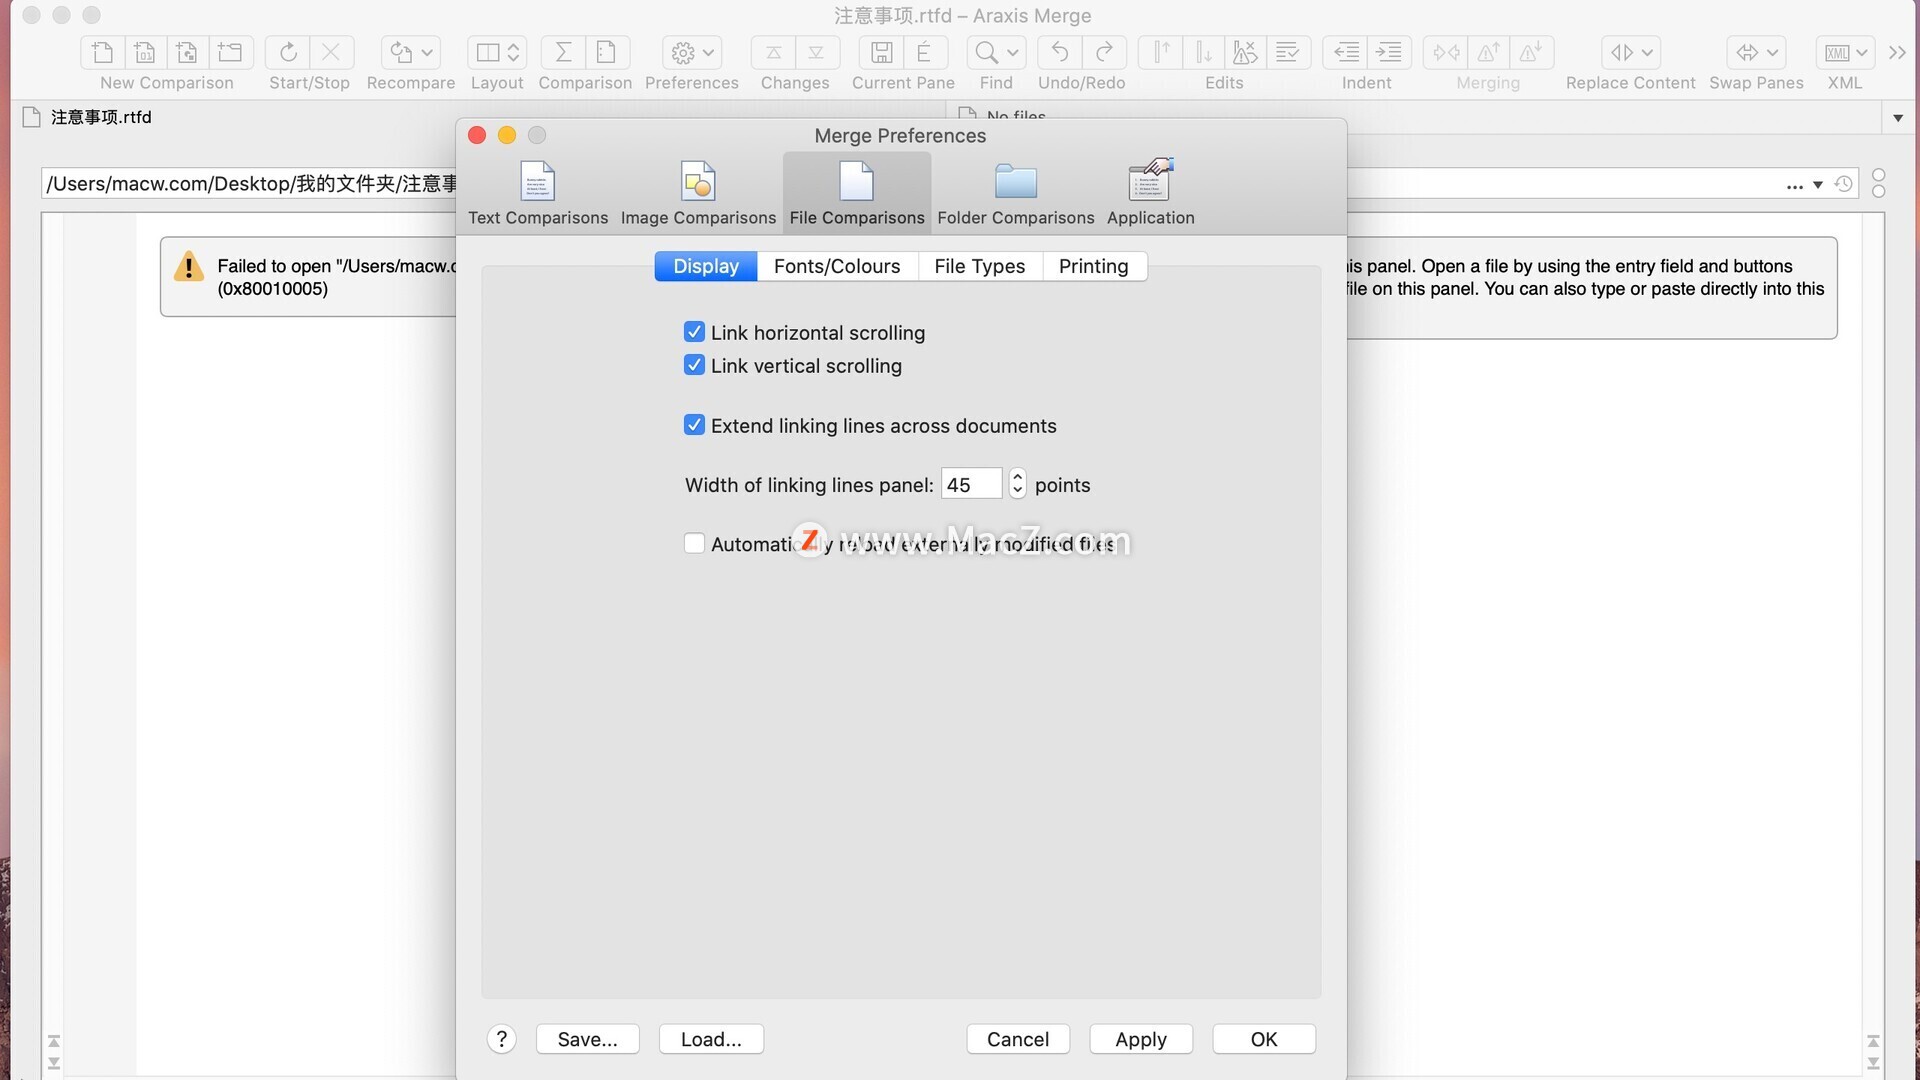The width and height of the screenshot is (1920, 1080).
Task: Click the Merging icon with facing arrows
Action: pos(1446,52)
